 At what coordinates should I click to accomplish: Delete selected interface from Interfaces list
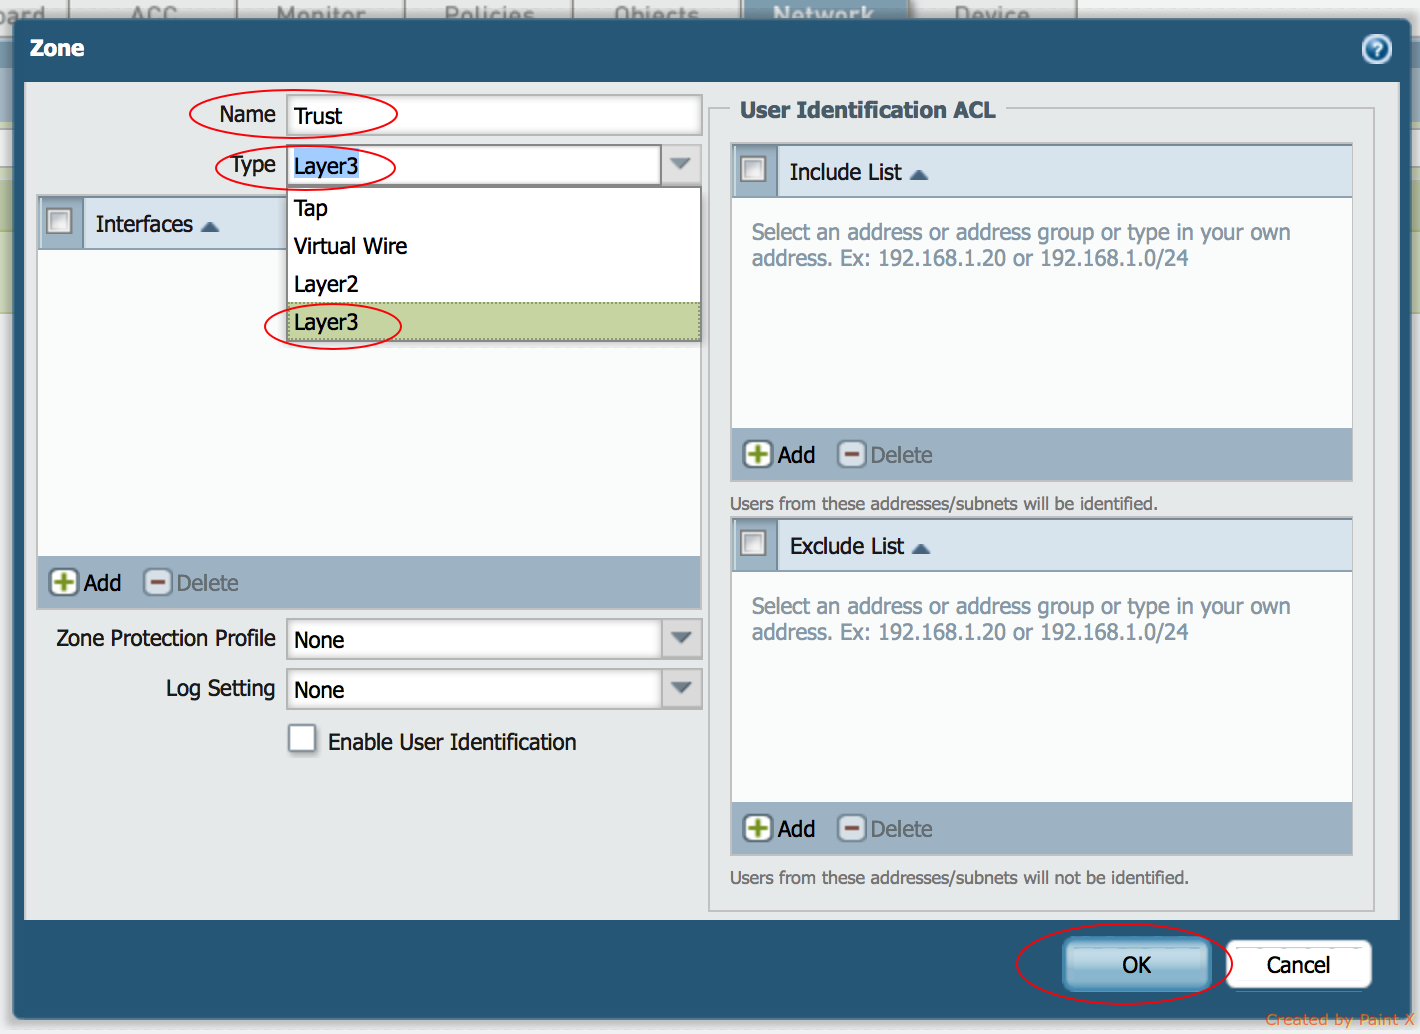point(191,583)
